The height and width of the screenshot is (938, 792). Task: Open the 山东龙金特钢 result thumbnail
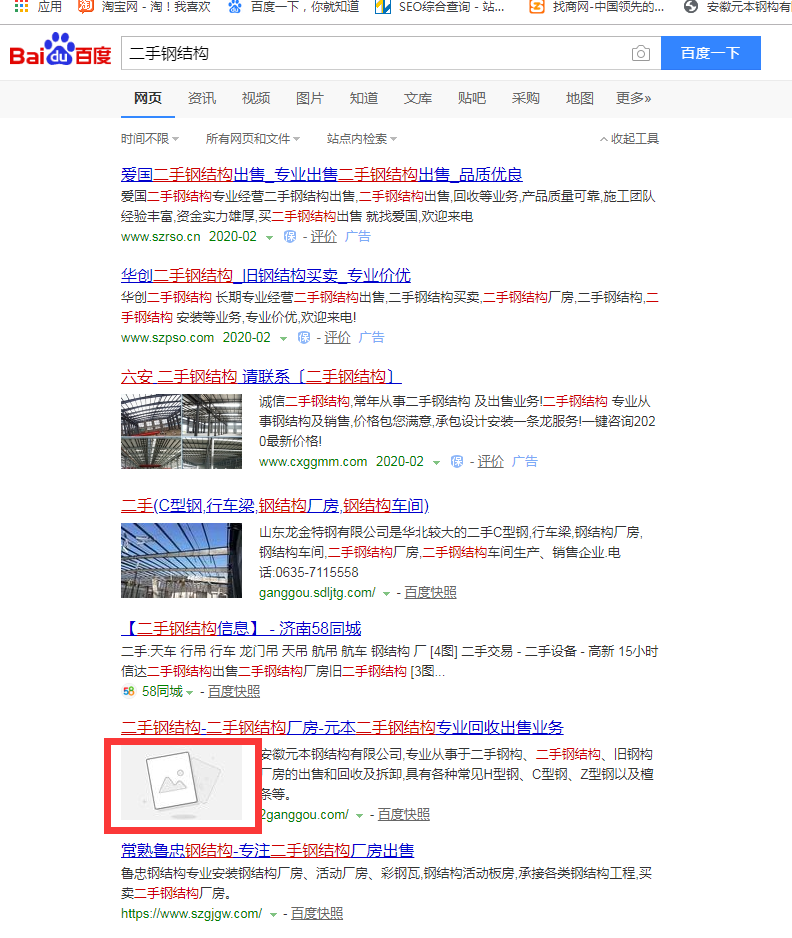pos(181,561)
